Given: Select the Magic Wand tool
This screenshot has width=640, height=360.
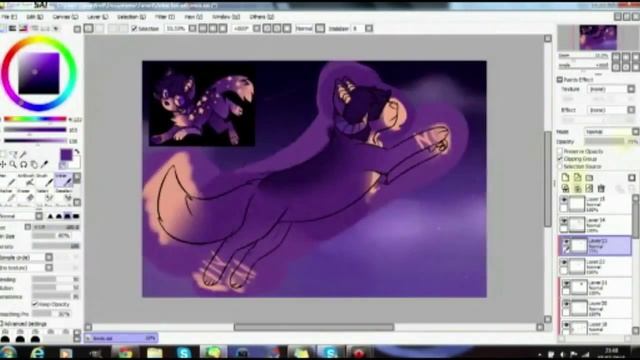Looking at the screenshot, I should [23, 154].
